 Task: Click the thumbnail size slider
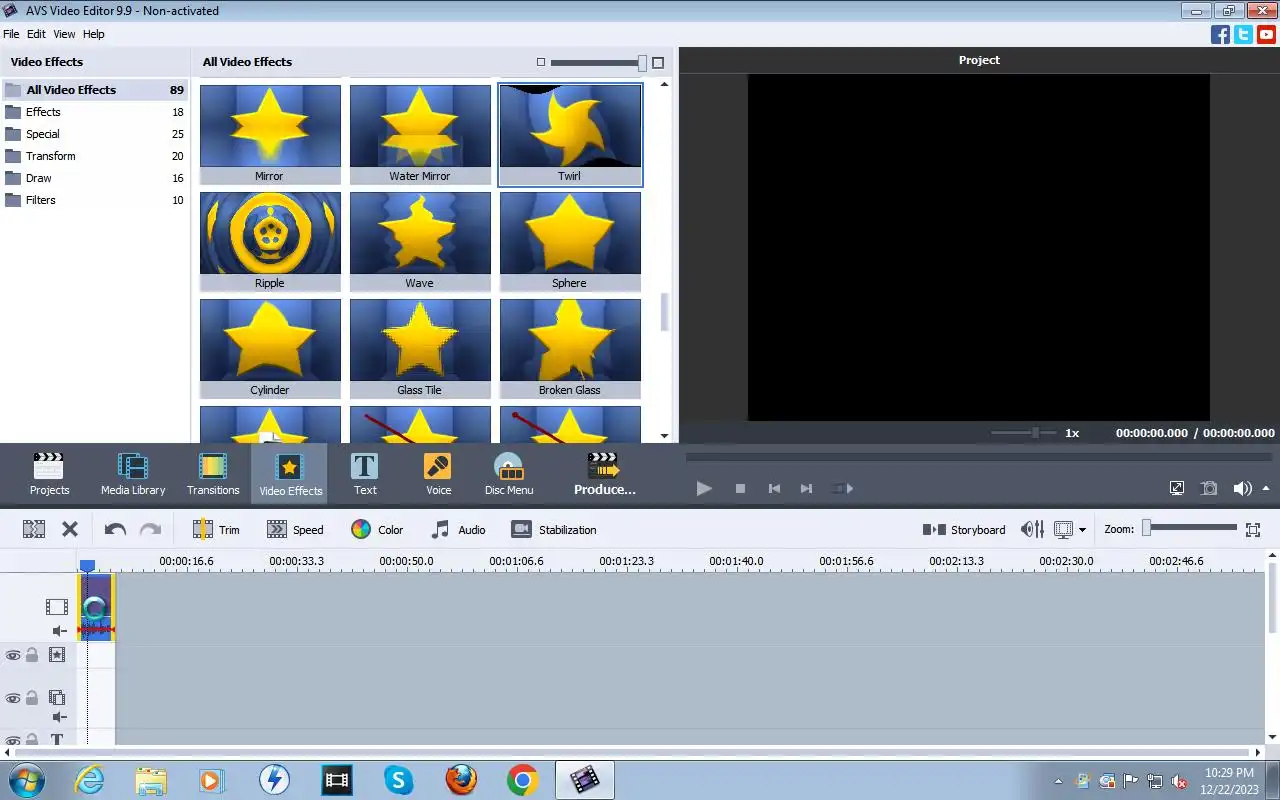coord(598,63)
